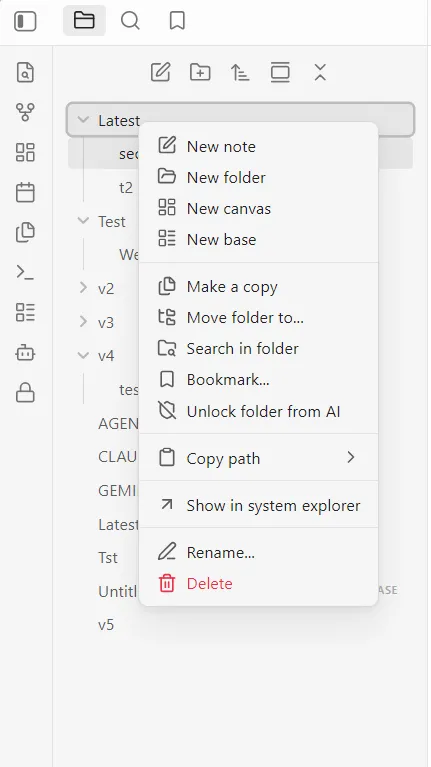The image size is (431, 767).
Task: Open the root-level Latest file below GEMI
Action: click(x=118, y=524)
